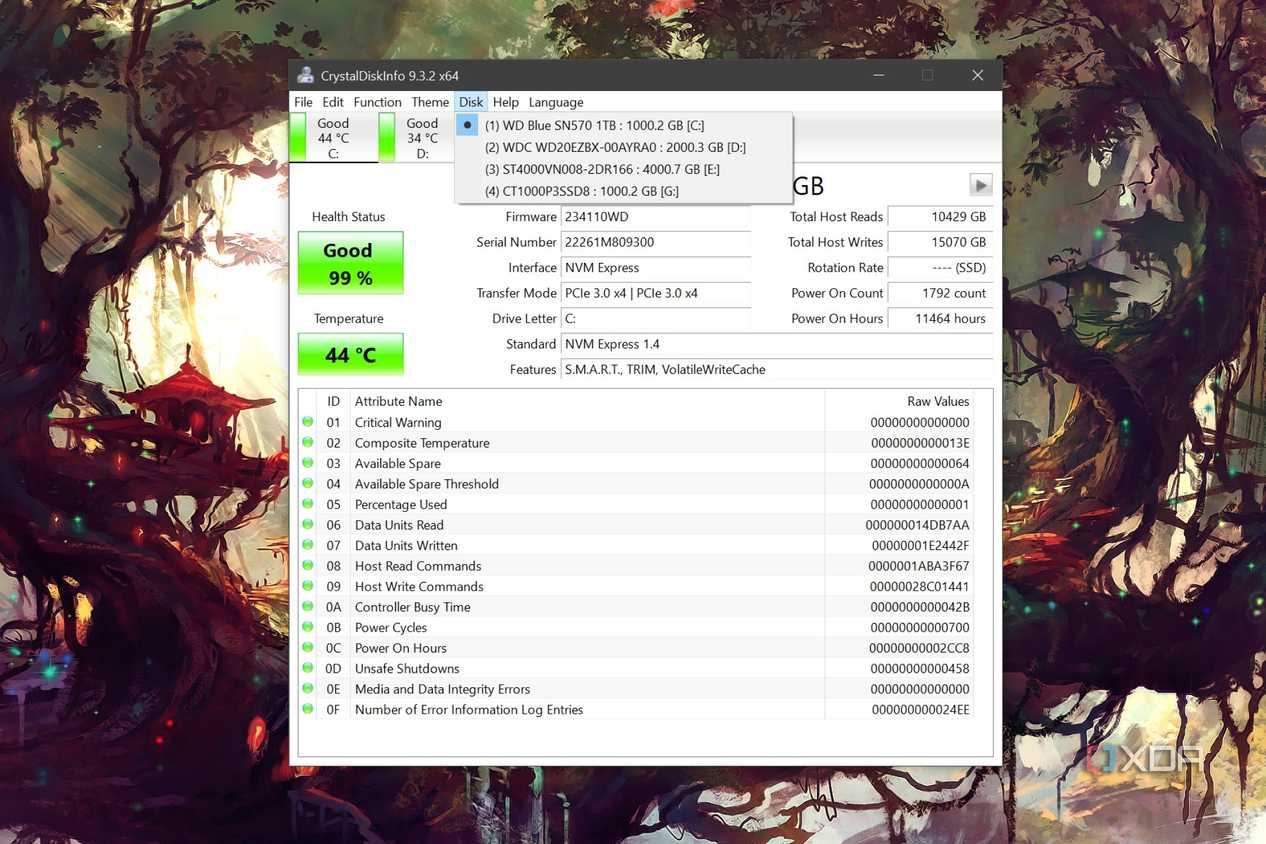Click the status dot for Critical Warning

click(308, 422)
